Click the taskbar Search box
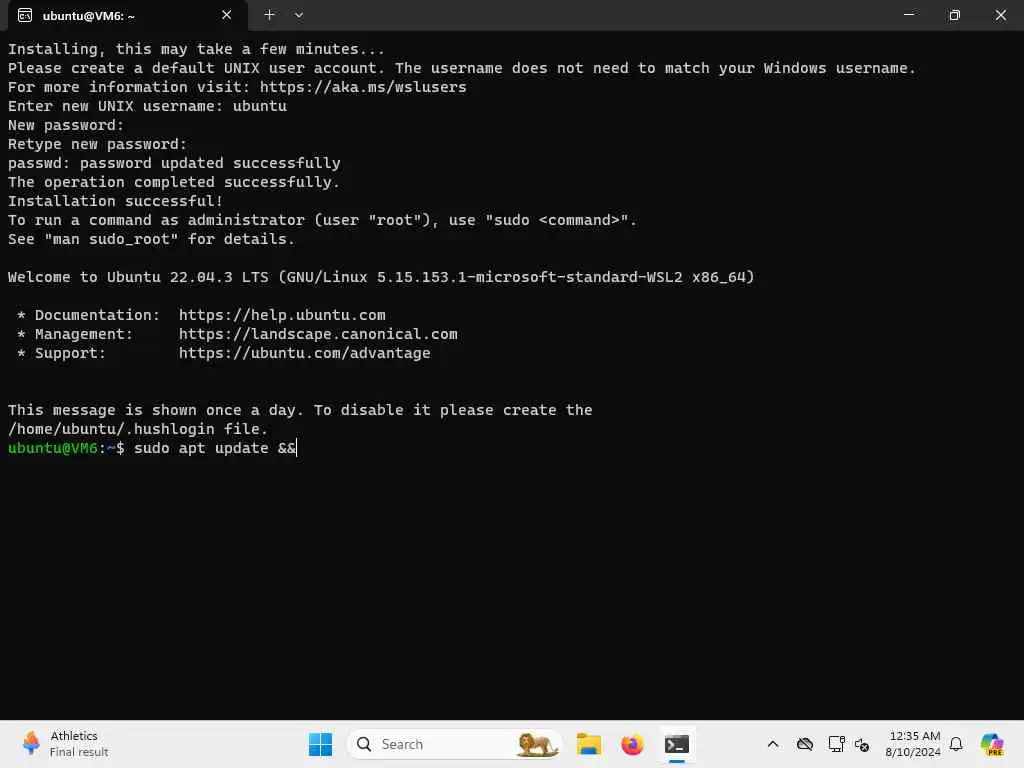Viewport: 1024px width, 768px height. point(455,744)
